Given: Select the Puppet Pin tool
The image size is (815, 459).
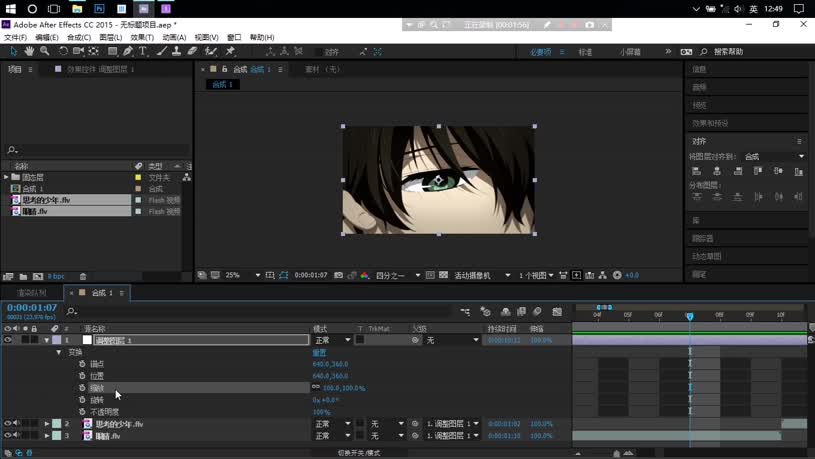Looking at the screenshot, I should coord(230,51).
